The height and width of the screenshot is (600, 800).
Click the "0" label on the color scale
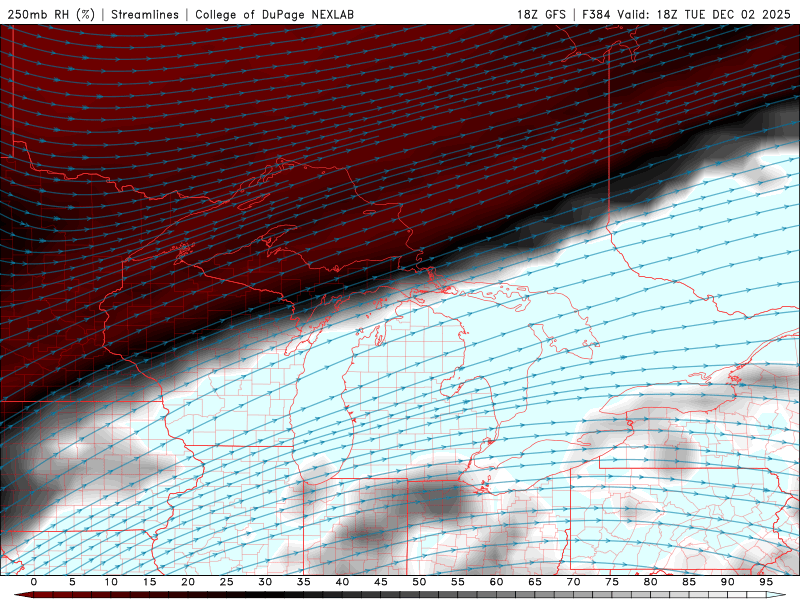(x=34, y=582)
